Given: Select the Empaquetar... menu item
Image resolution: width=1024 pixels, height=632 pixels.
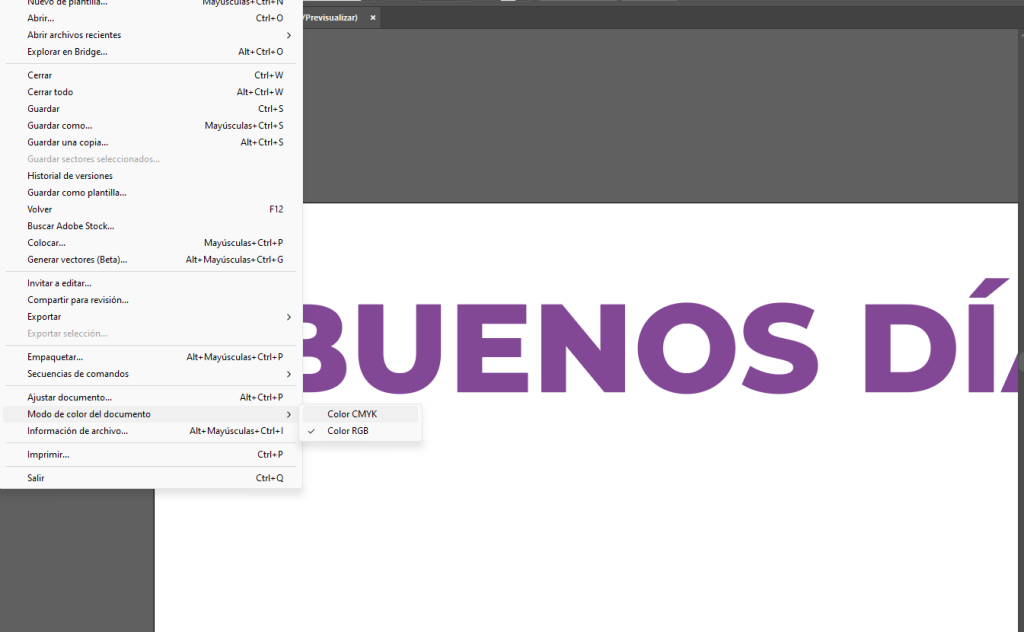Looking at the screenshot, I should (x=151, y=357).
